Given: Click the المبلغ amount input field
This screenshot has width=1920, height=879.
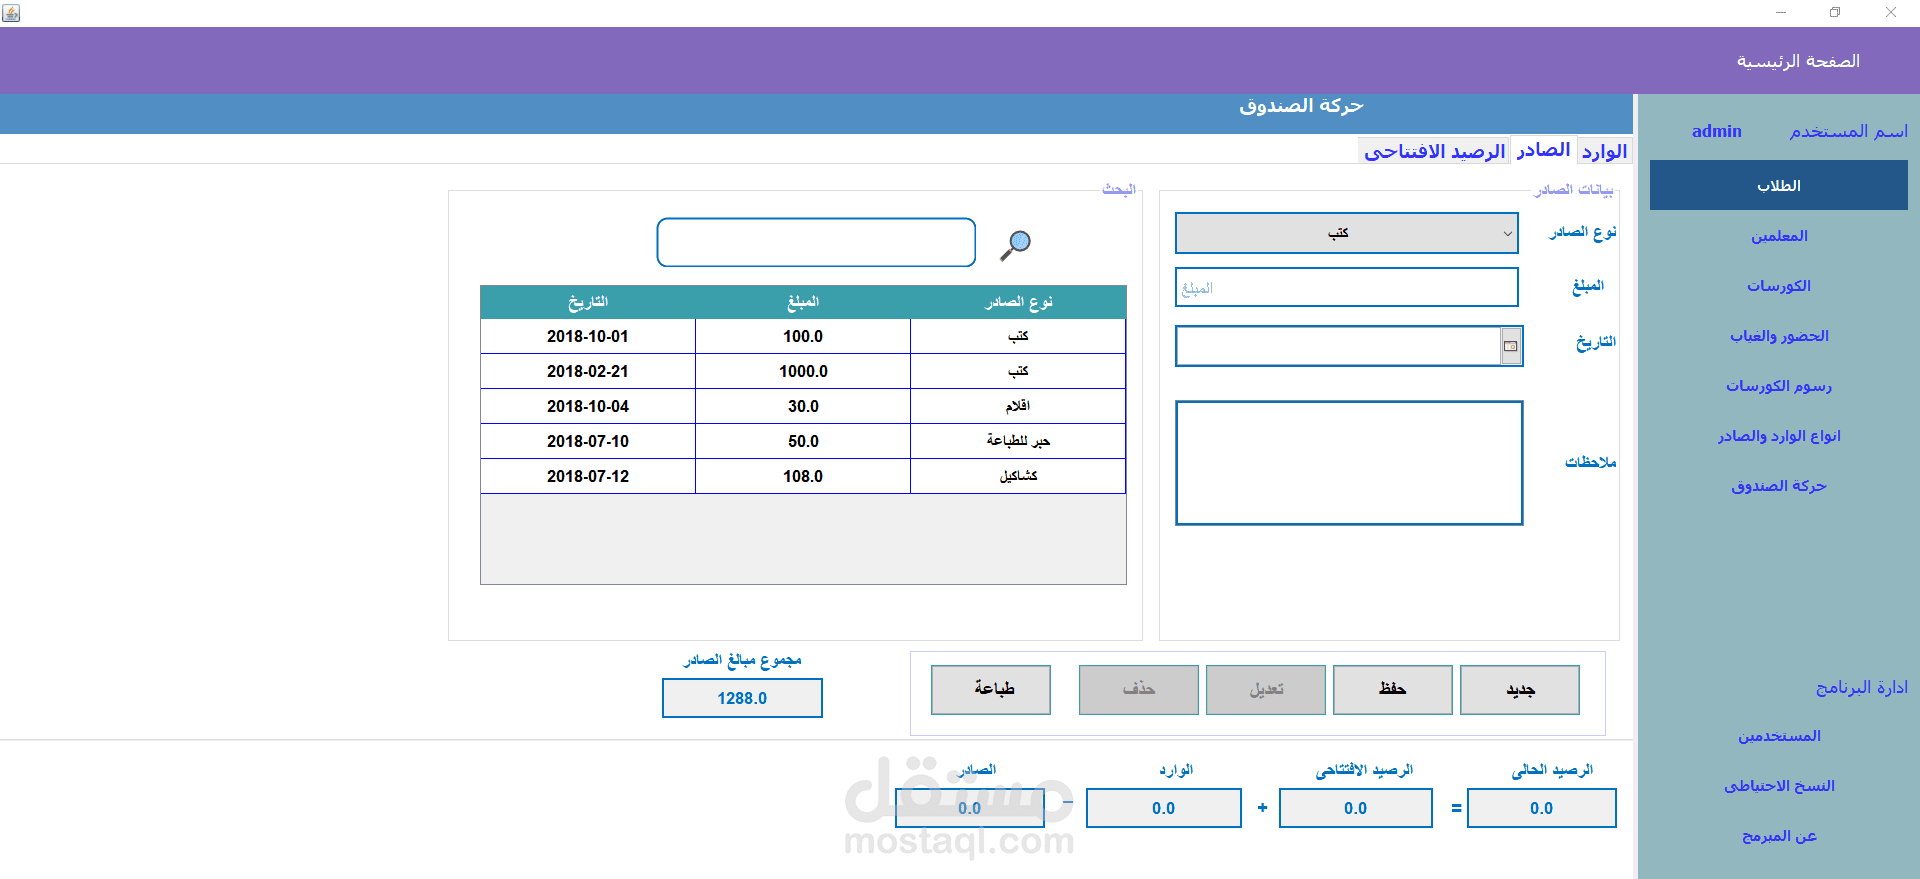Looking at the screenshot, I should (1346, 287).
